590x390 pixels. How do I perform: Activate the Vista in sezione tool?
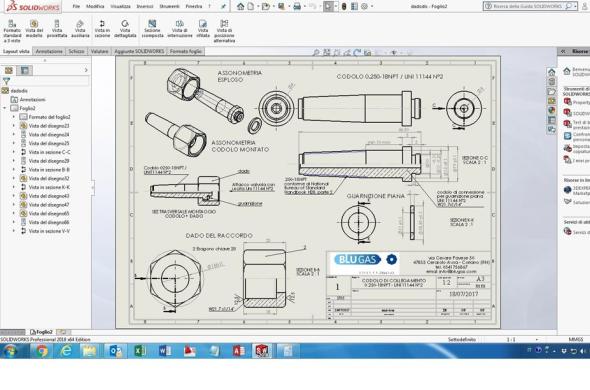pos(102,29)
